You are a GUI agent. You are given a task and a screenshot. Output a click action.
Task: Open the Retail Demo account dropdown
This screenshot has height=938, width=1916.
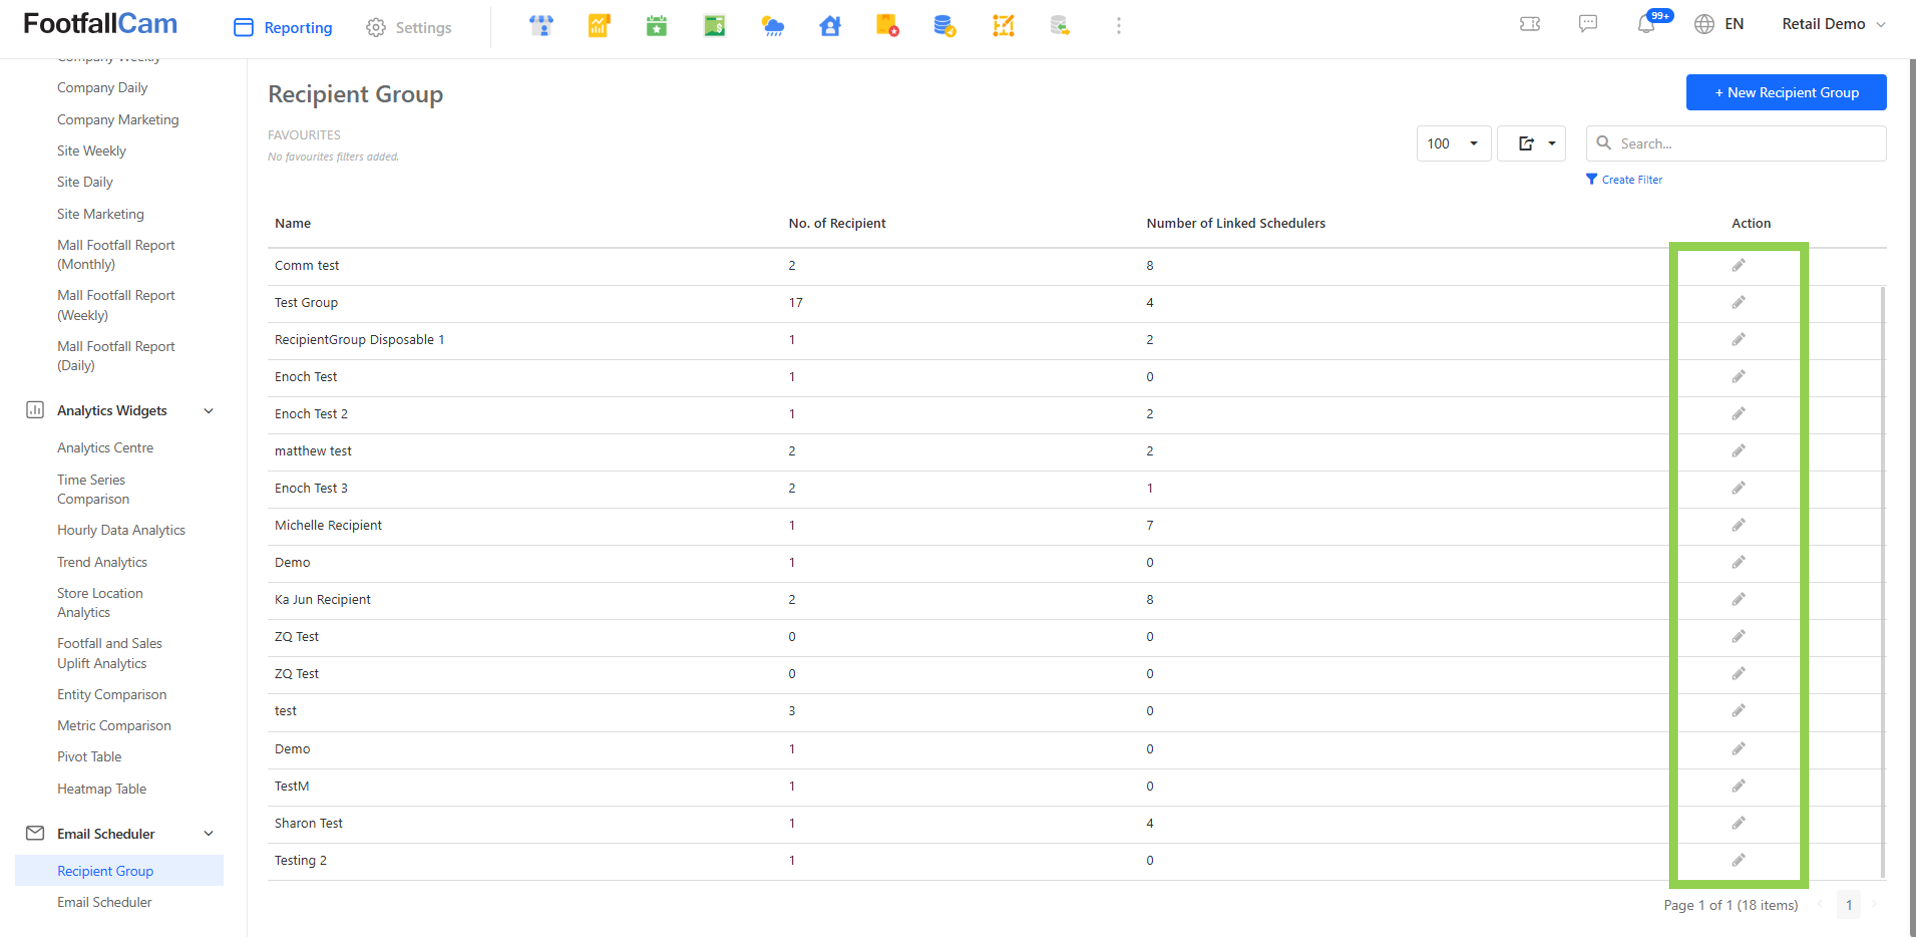click(x=1833, y=24)
